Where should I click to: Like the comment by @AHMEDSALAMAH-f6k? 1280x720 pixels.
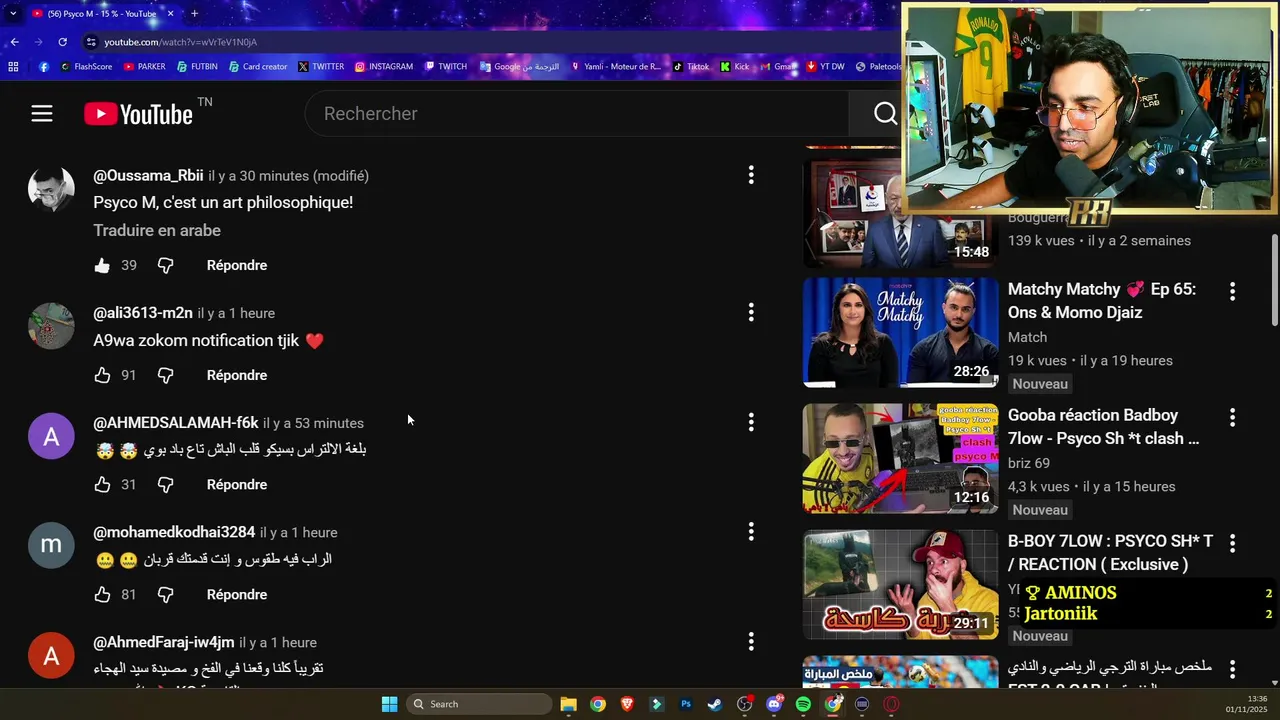[102, 484]
